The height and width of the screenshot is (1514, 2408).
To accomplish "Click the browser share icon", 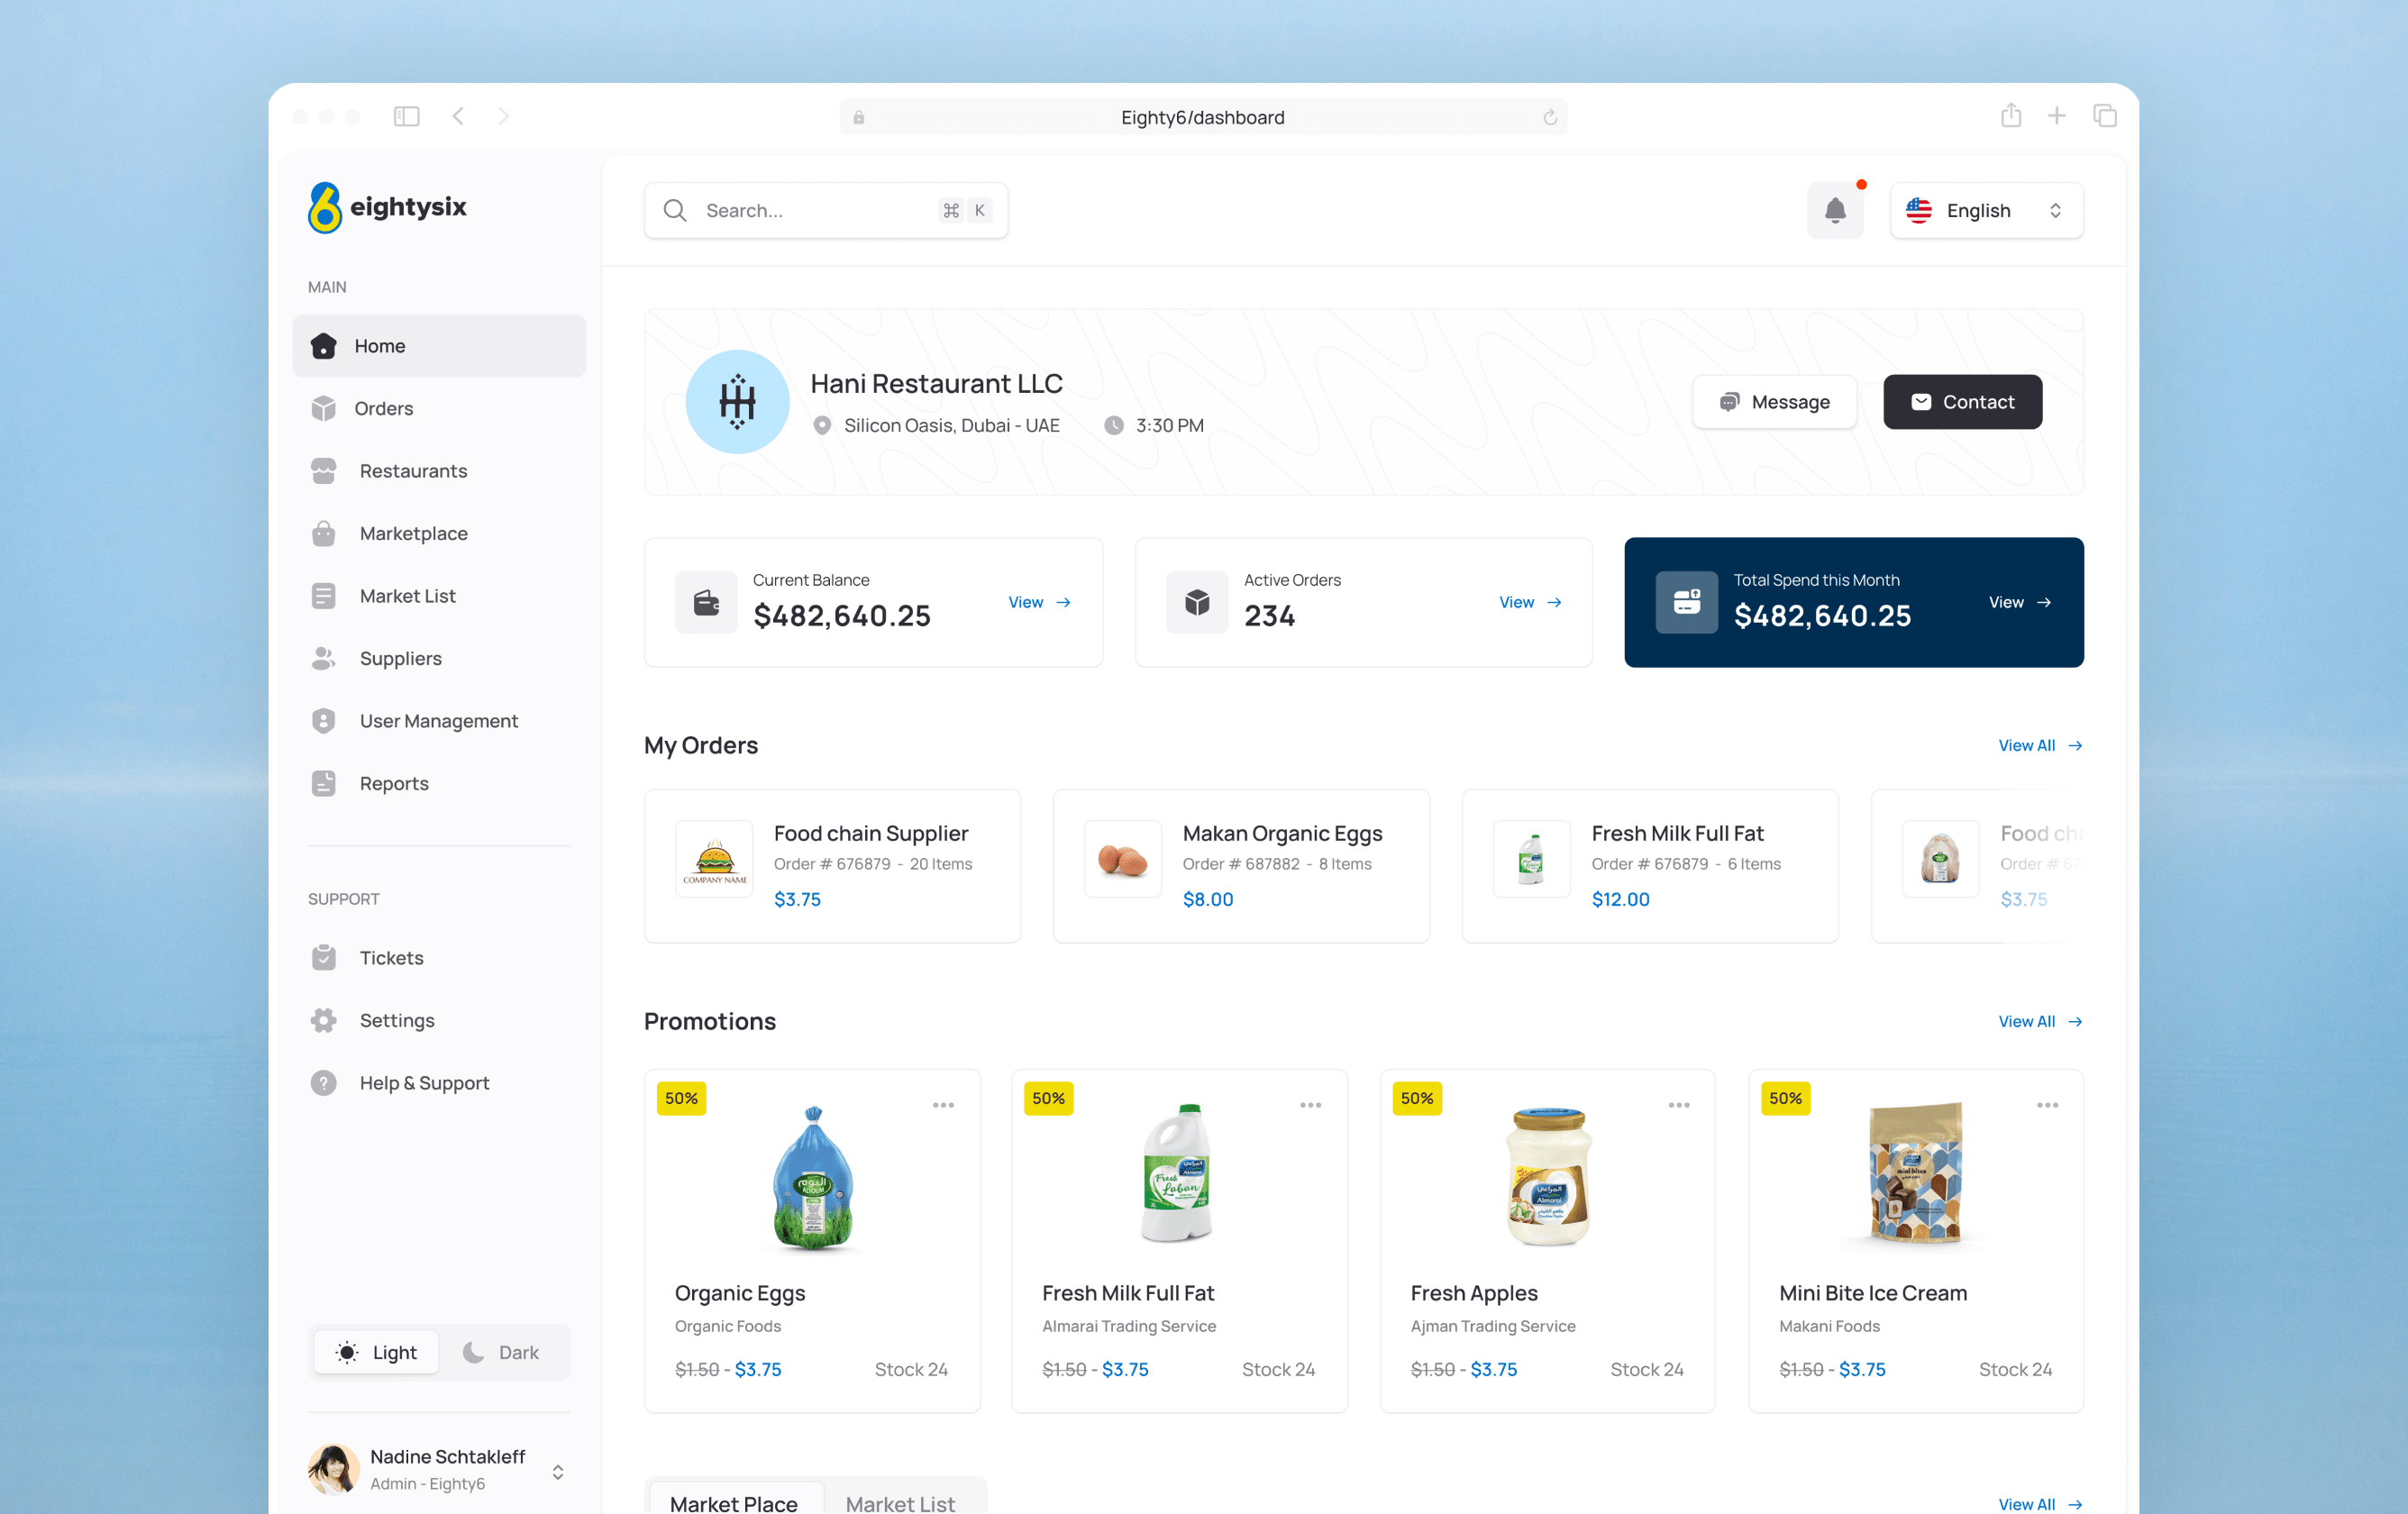I will pyautogui.click(x=2011, y=116).
